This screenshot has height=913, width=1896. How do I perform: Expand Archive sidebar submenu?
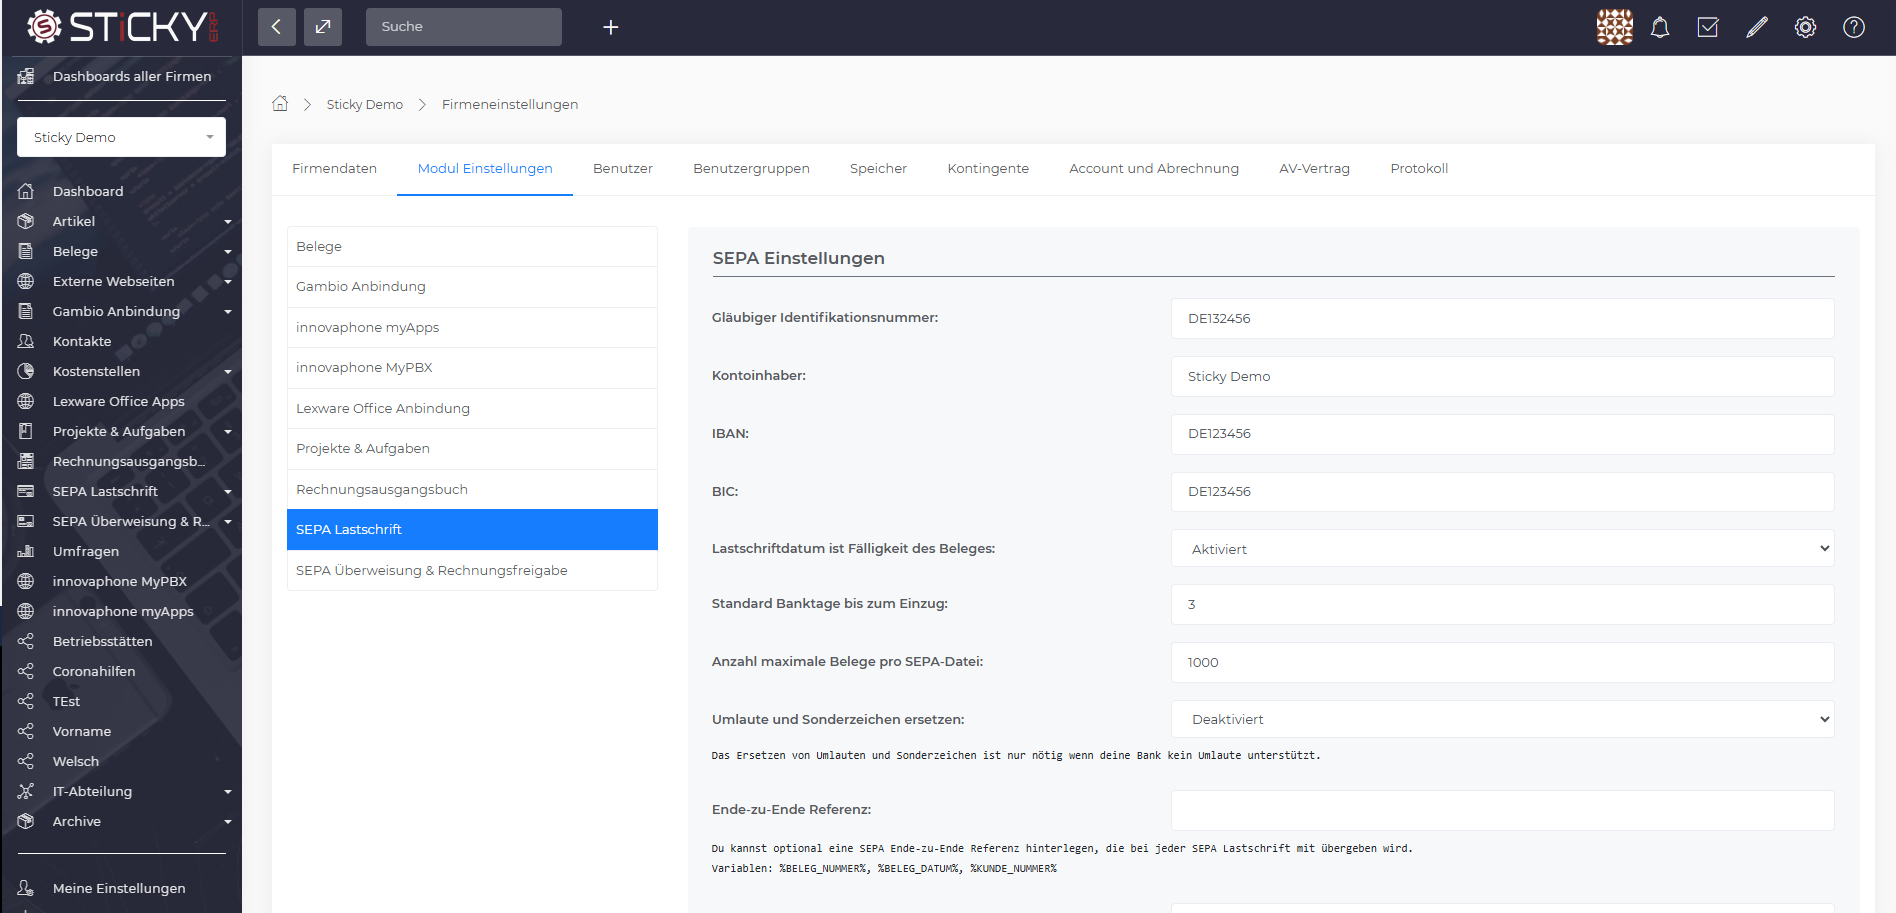click(228, 822)
